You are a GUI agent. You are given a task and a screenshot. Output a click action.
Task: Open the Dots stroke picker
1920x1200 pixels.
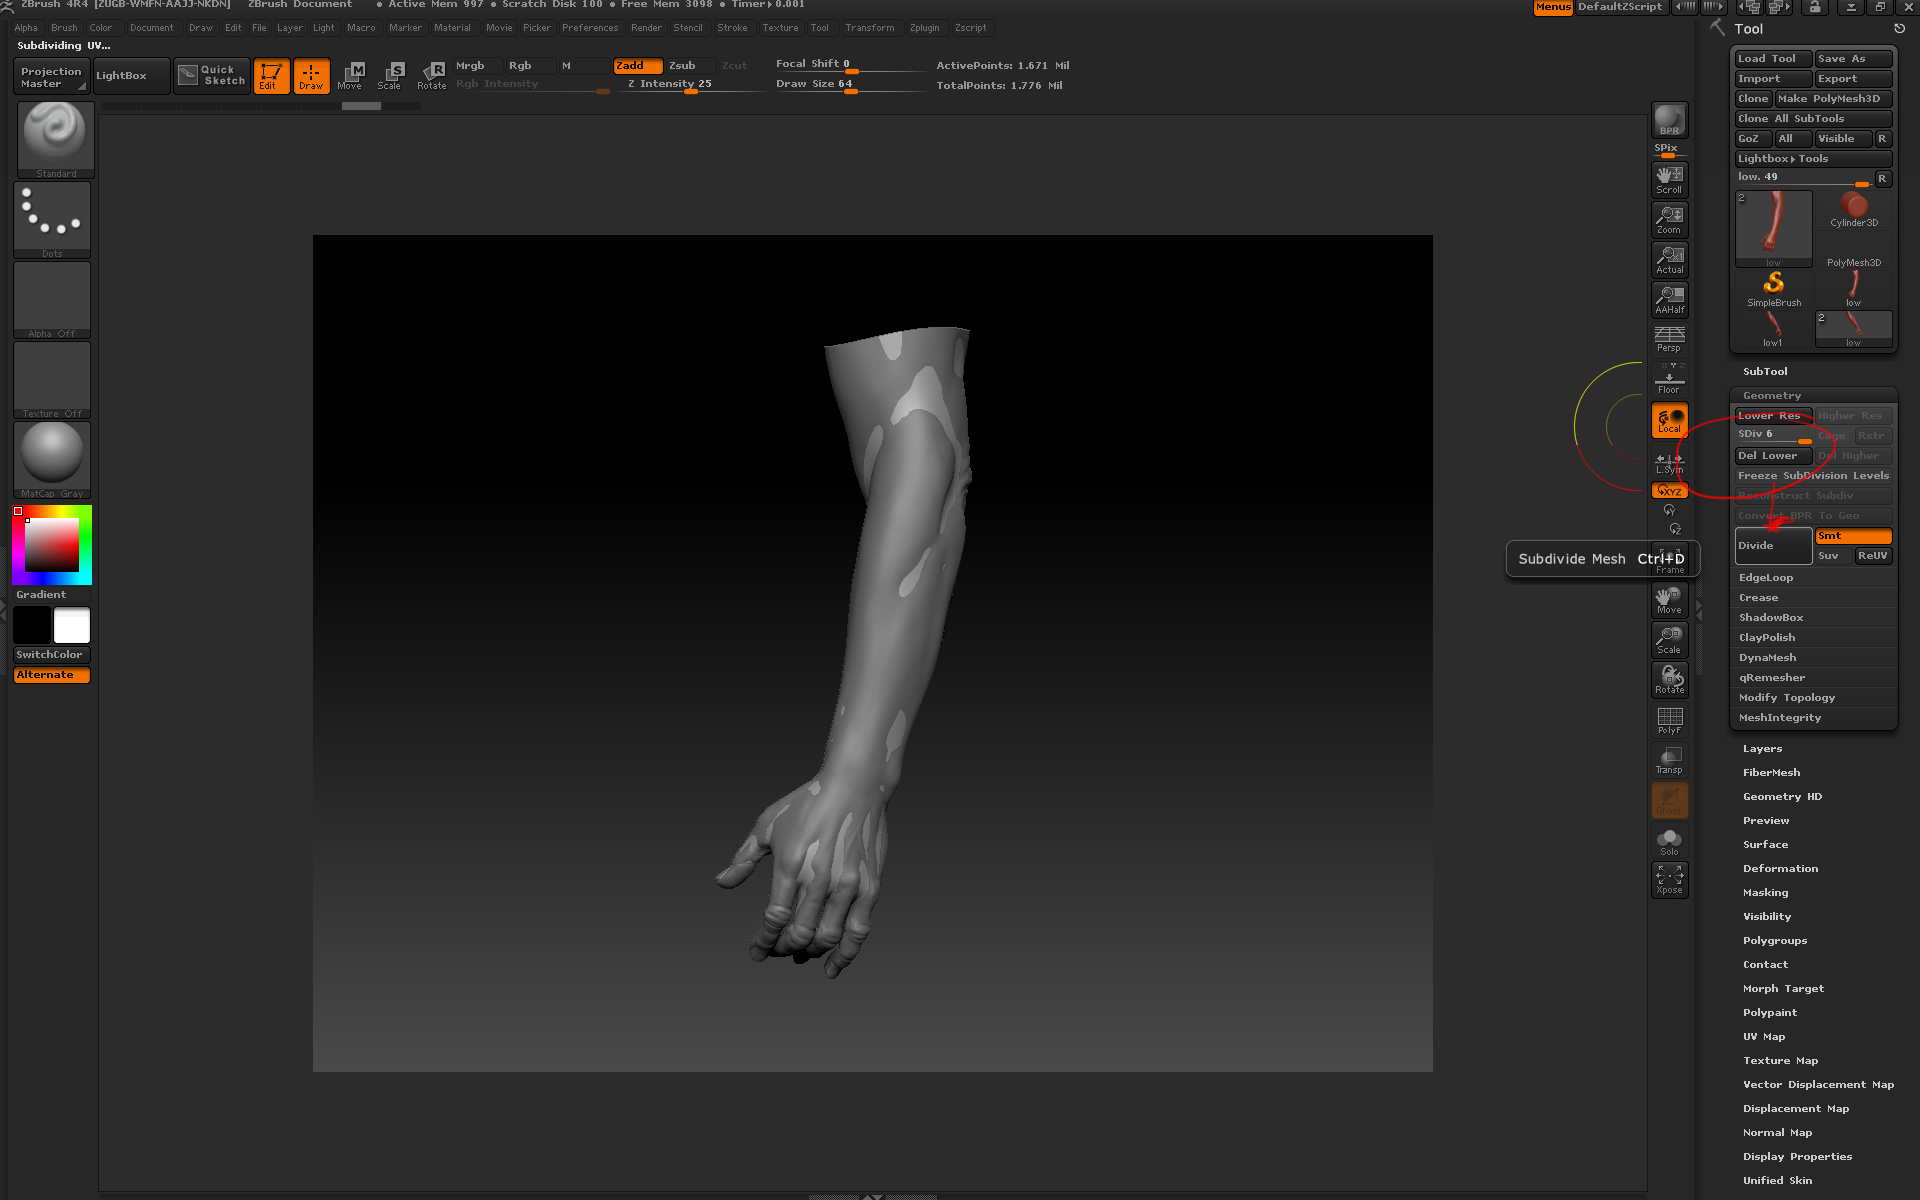pyautogui.click(x=52, y=220)
